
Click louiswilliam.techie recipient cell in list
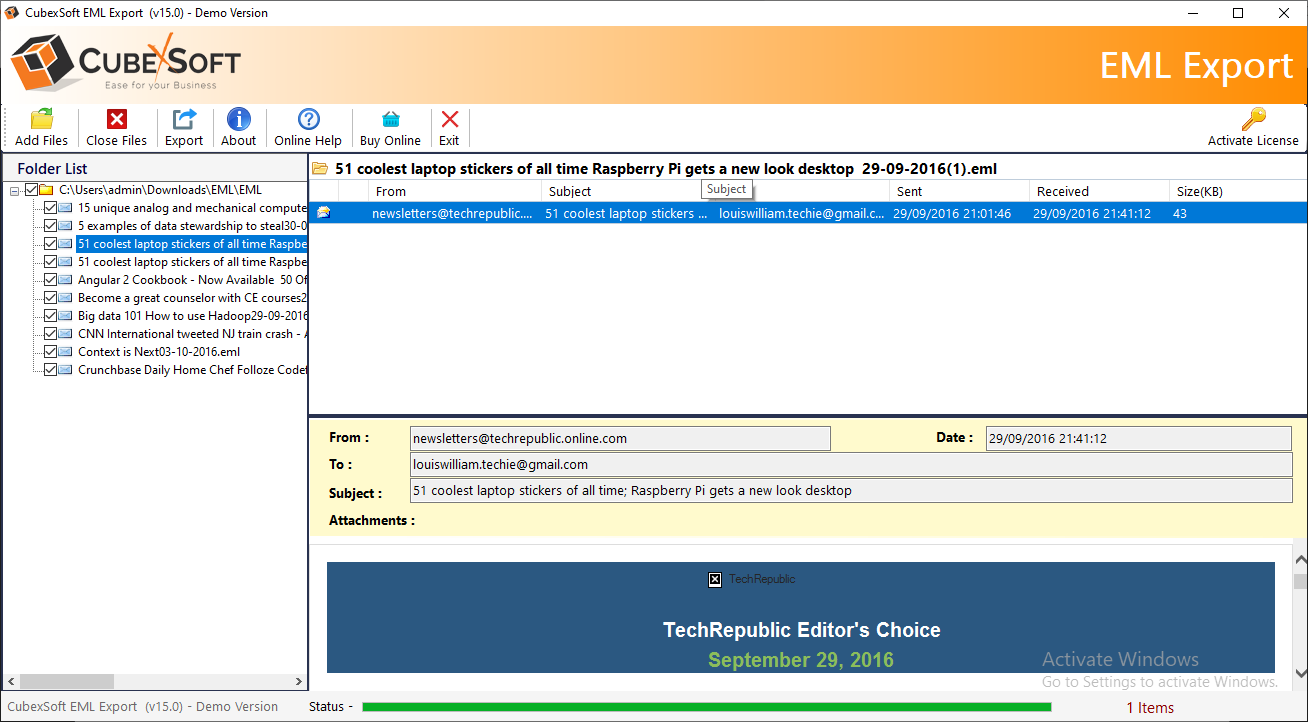[x=802, y=213]
